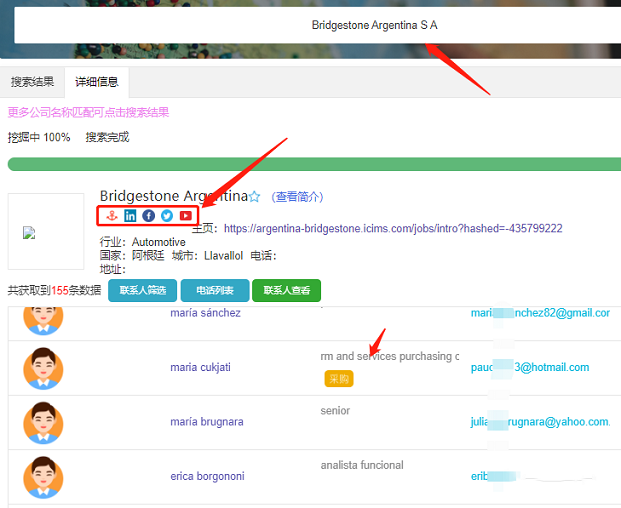Click the 采购 tag on maria cukjati
This screenshot has height=508, width=621.
click(339, 379)
